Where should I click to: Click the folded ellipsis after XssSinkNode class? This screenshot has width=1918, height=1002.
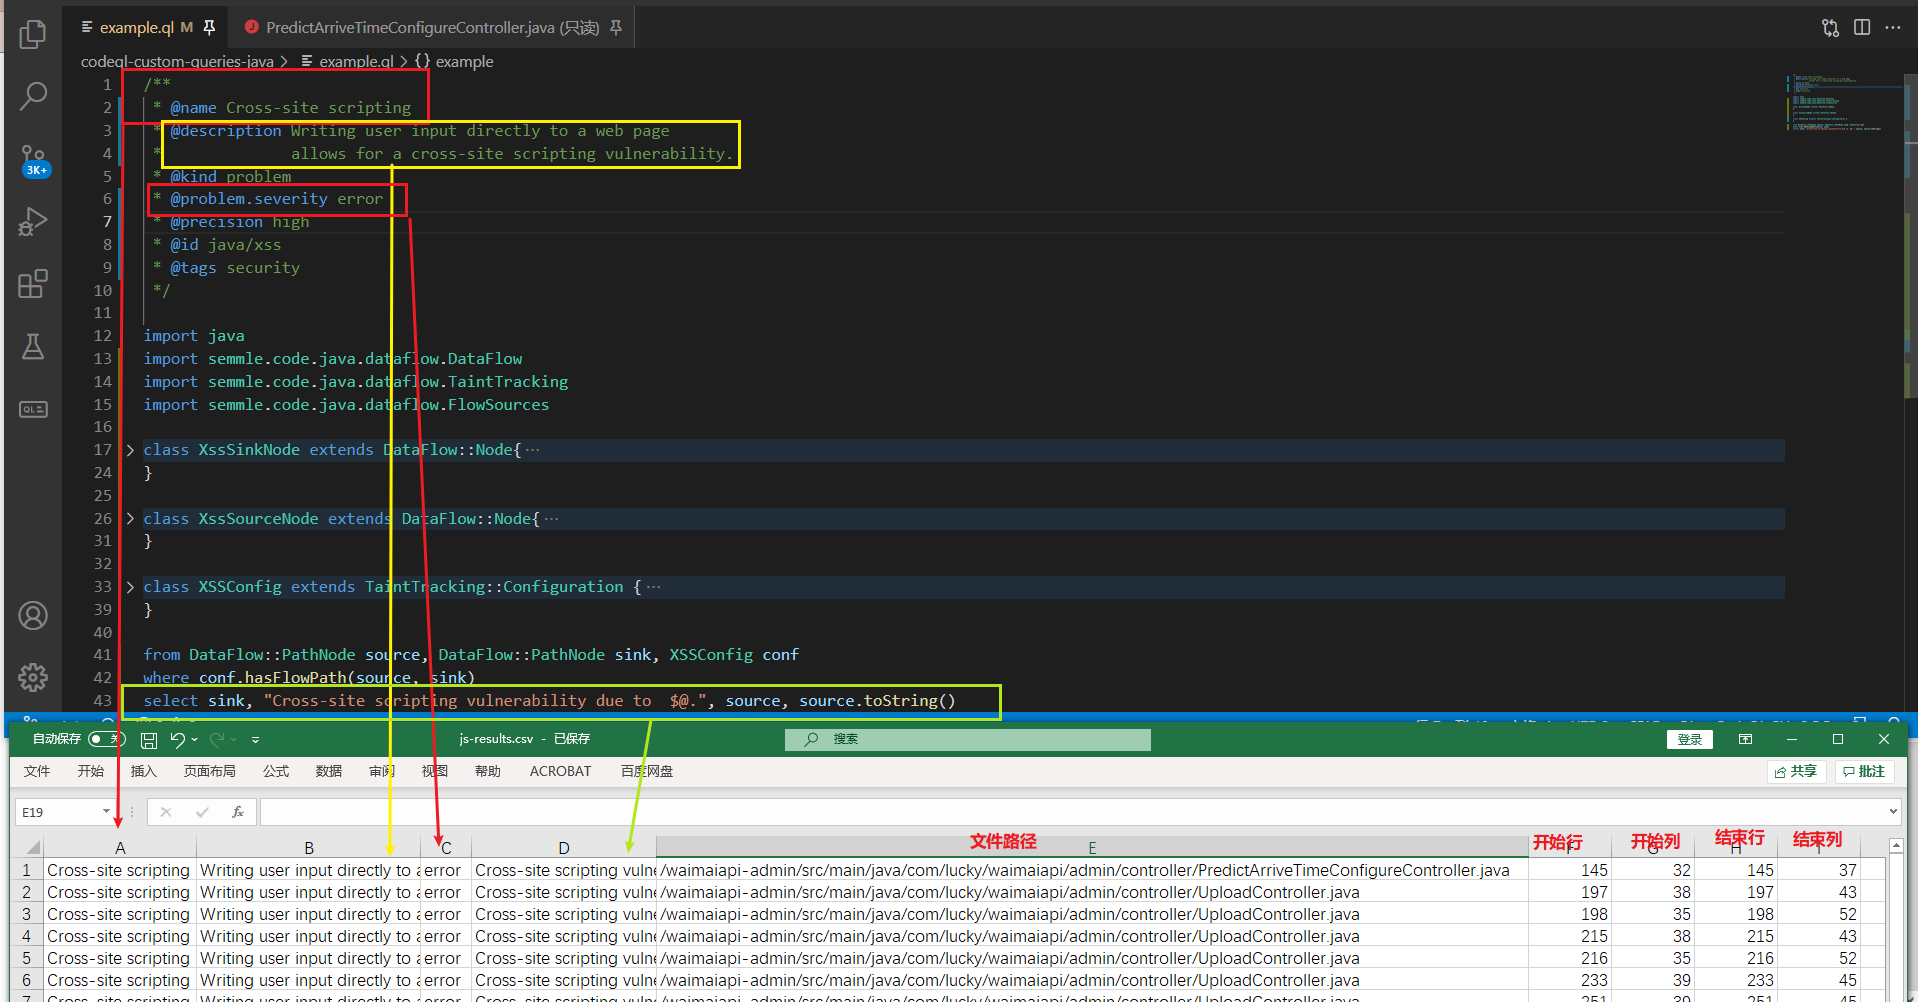click(532, 450)
